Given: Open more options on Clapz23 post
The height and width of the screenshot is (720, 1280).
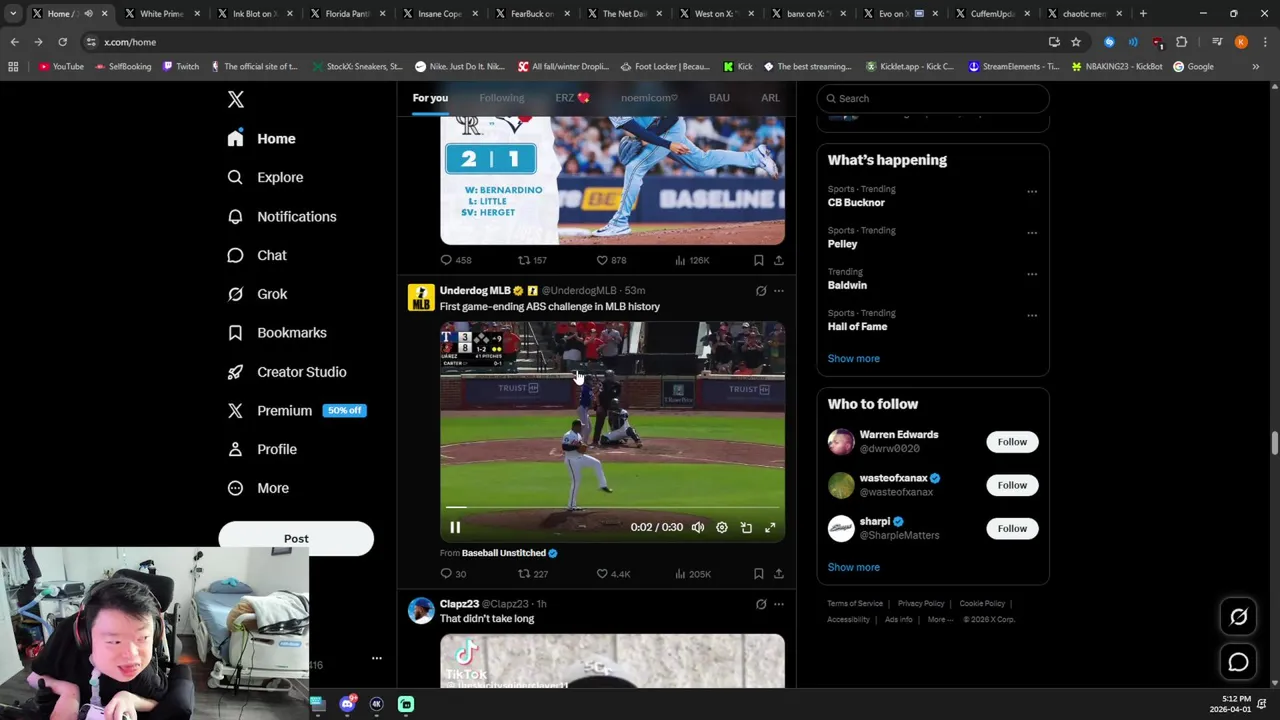Looking at the screenshot, I should (779, 604).
